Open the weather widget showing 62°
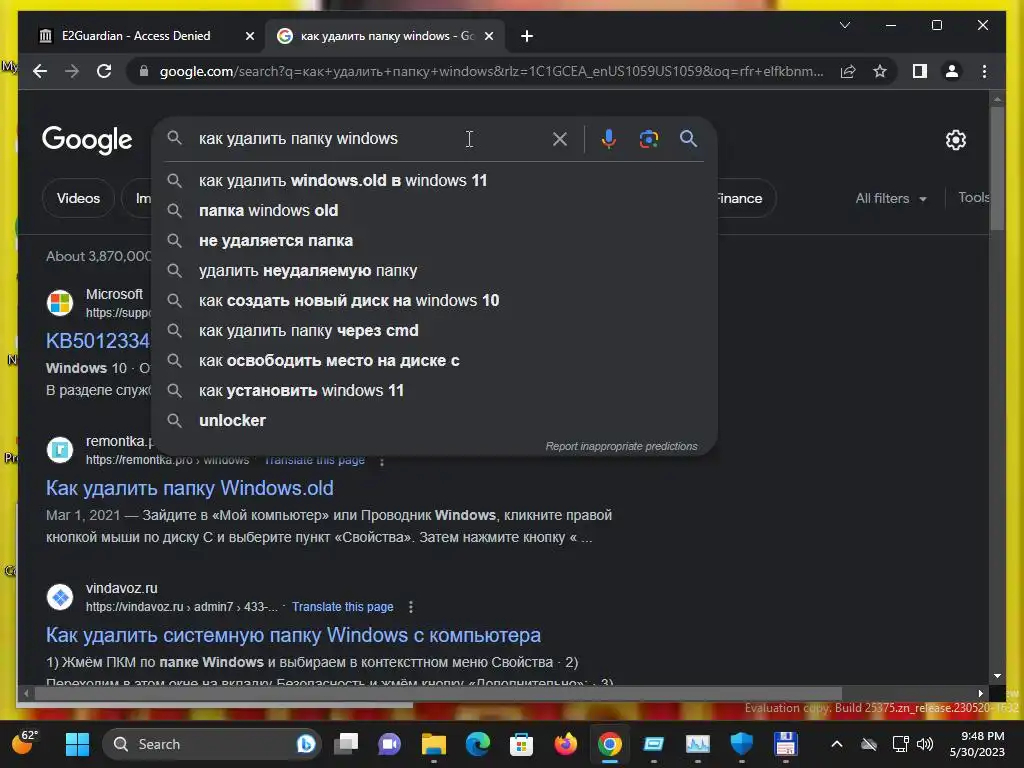This screenshot has width=1024, height=768. point(25,743)
